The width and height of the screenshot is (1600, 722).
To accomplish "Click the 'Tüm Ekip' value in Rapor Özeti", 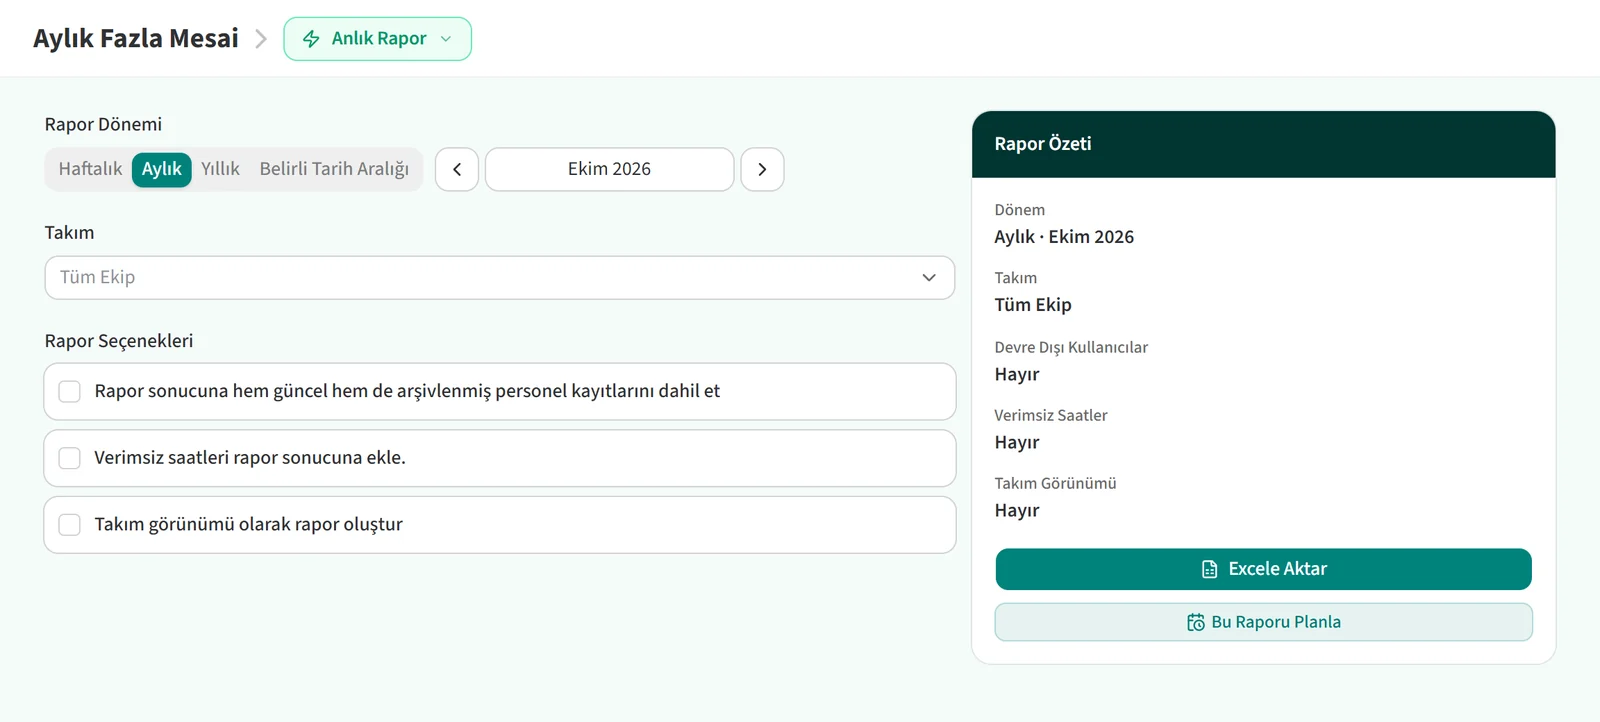I will [x=1033, y=305].
